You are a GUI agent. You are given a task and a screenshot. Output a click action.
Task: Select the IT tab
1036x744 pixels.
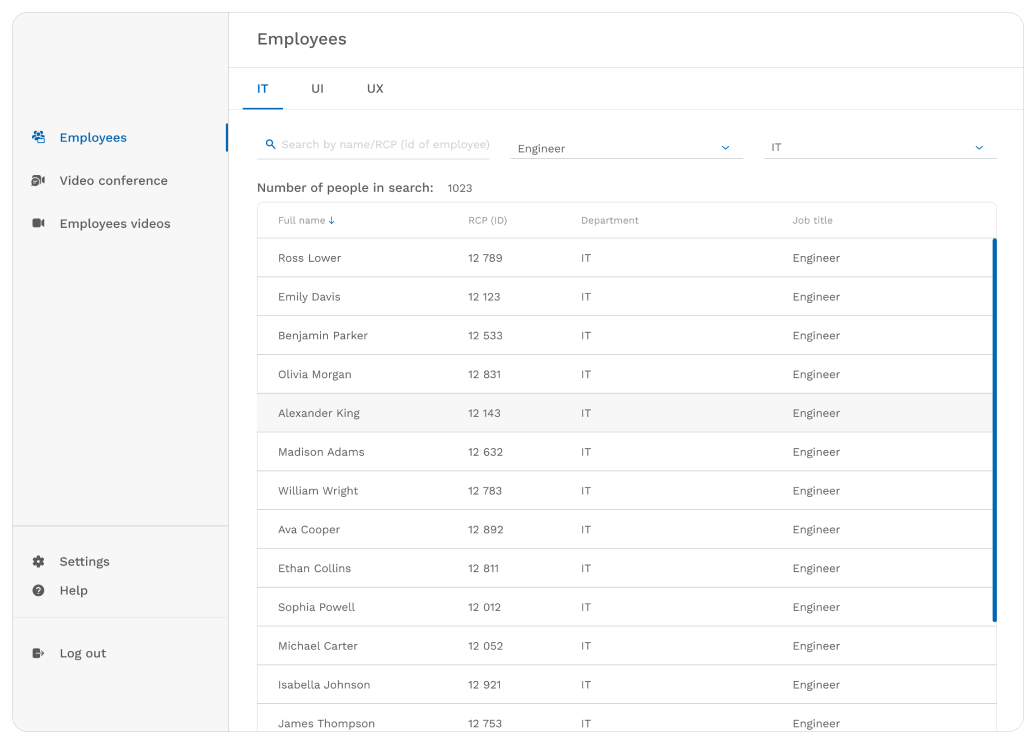[x=262, y=89]
